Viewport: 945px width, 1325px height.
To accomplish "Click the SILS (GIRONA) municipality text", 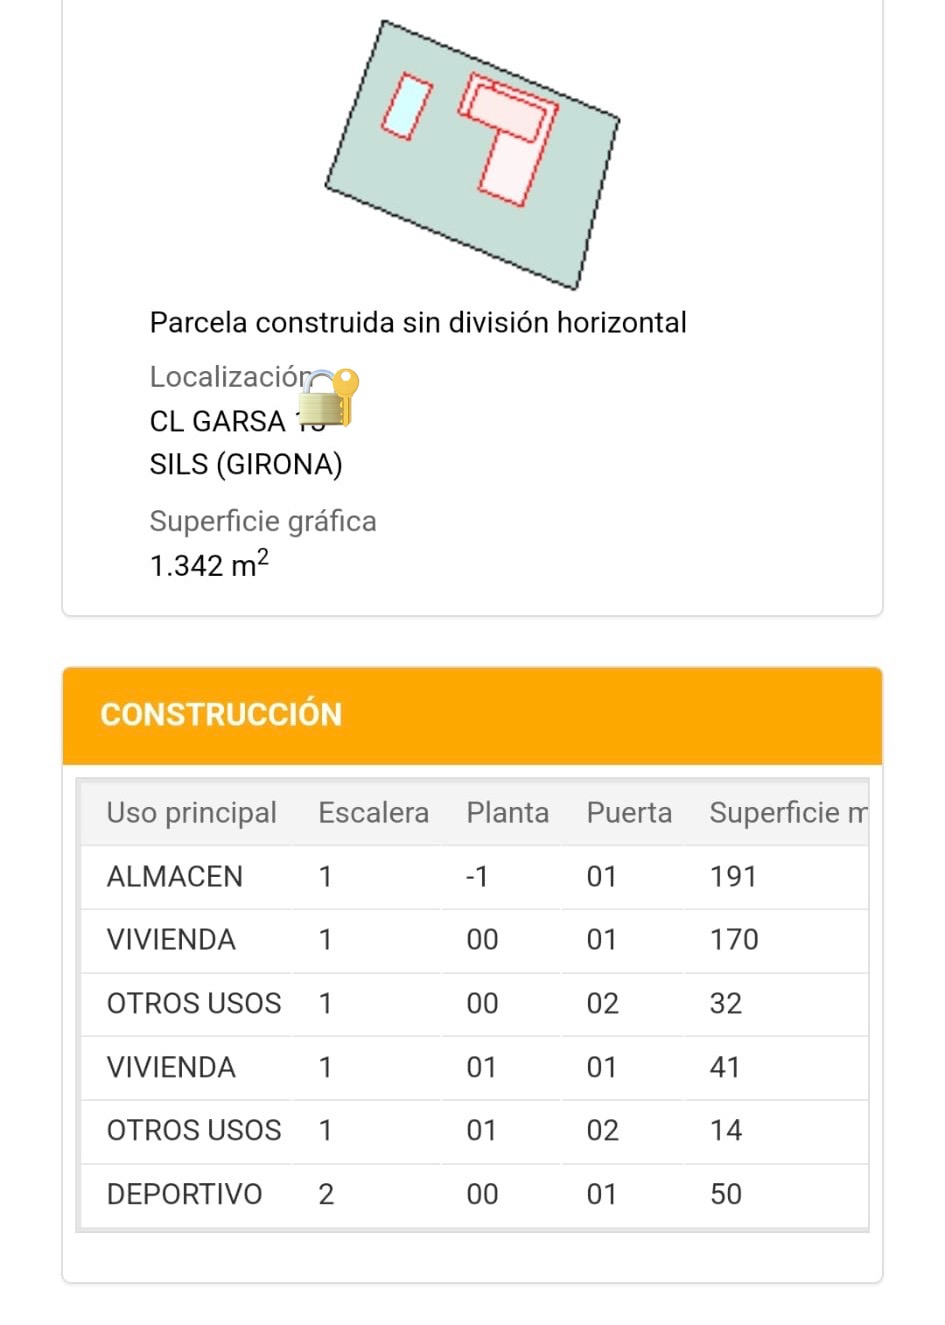I will point(246,465).
